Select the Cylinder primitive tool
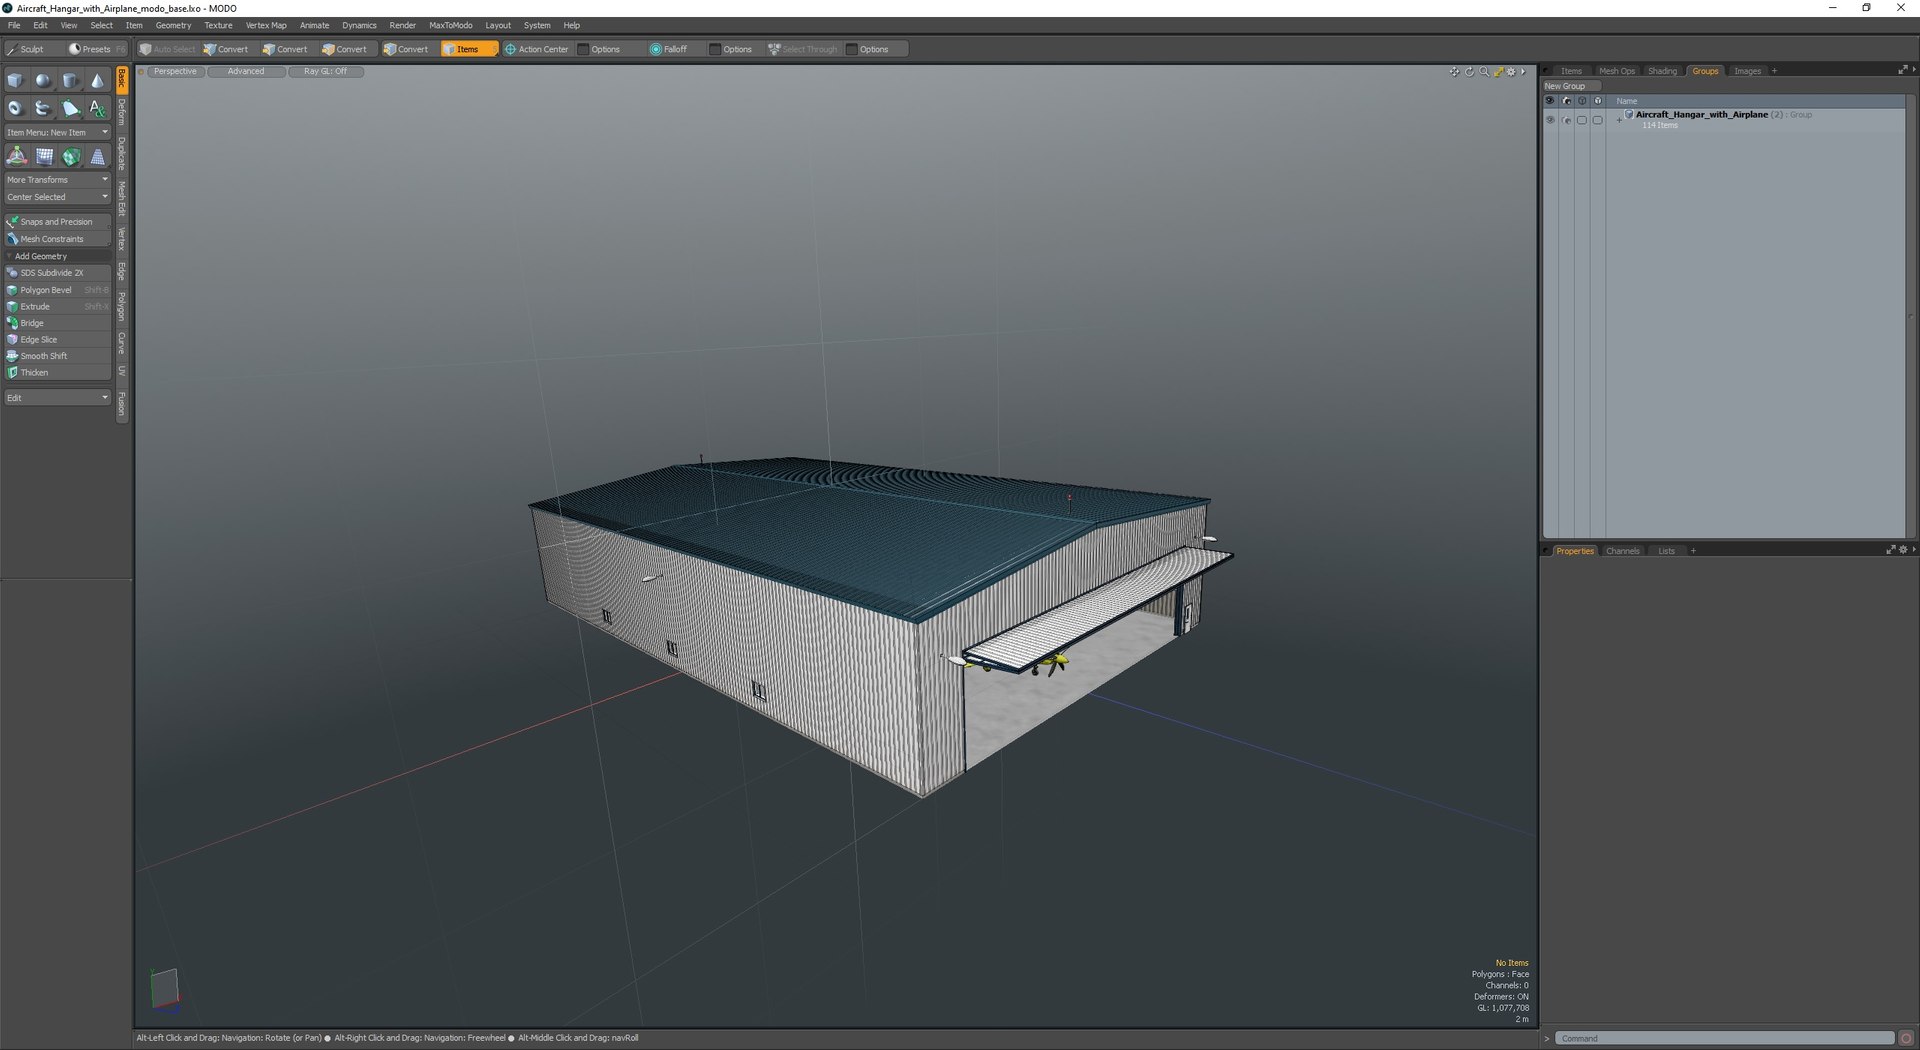This screenshot has height=1050, width=1920. tap(70, 81)
